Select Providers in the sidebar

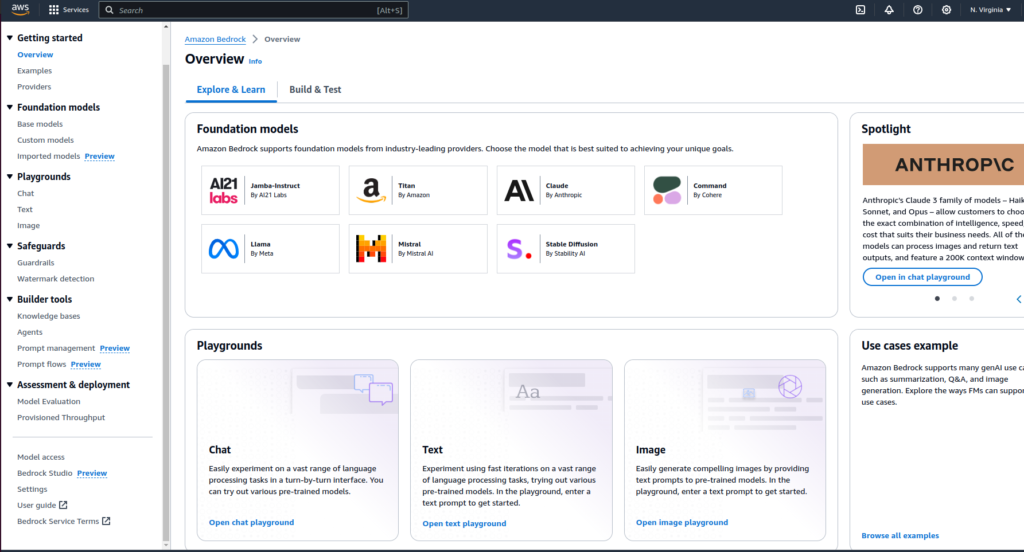(34, 87)
